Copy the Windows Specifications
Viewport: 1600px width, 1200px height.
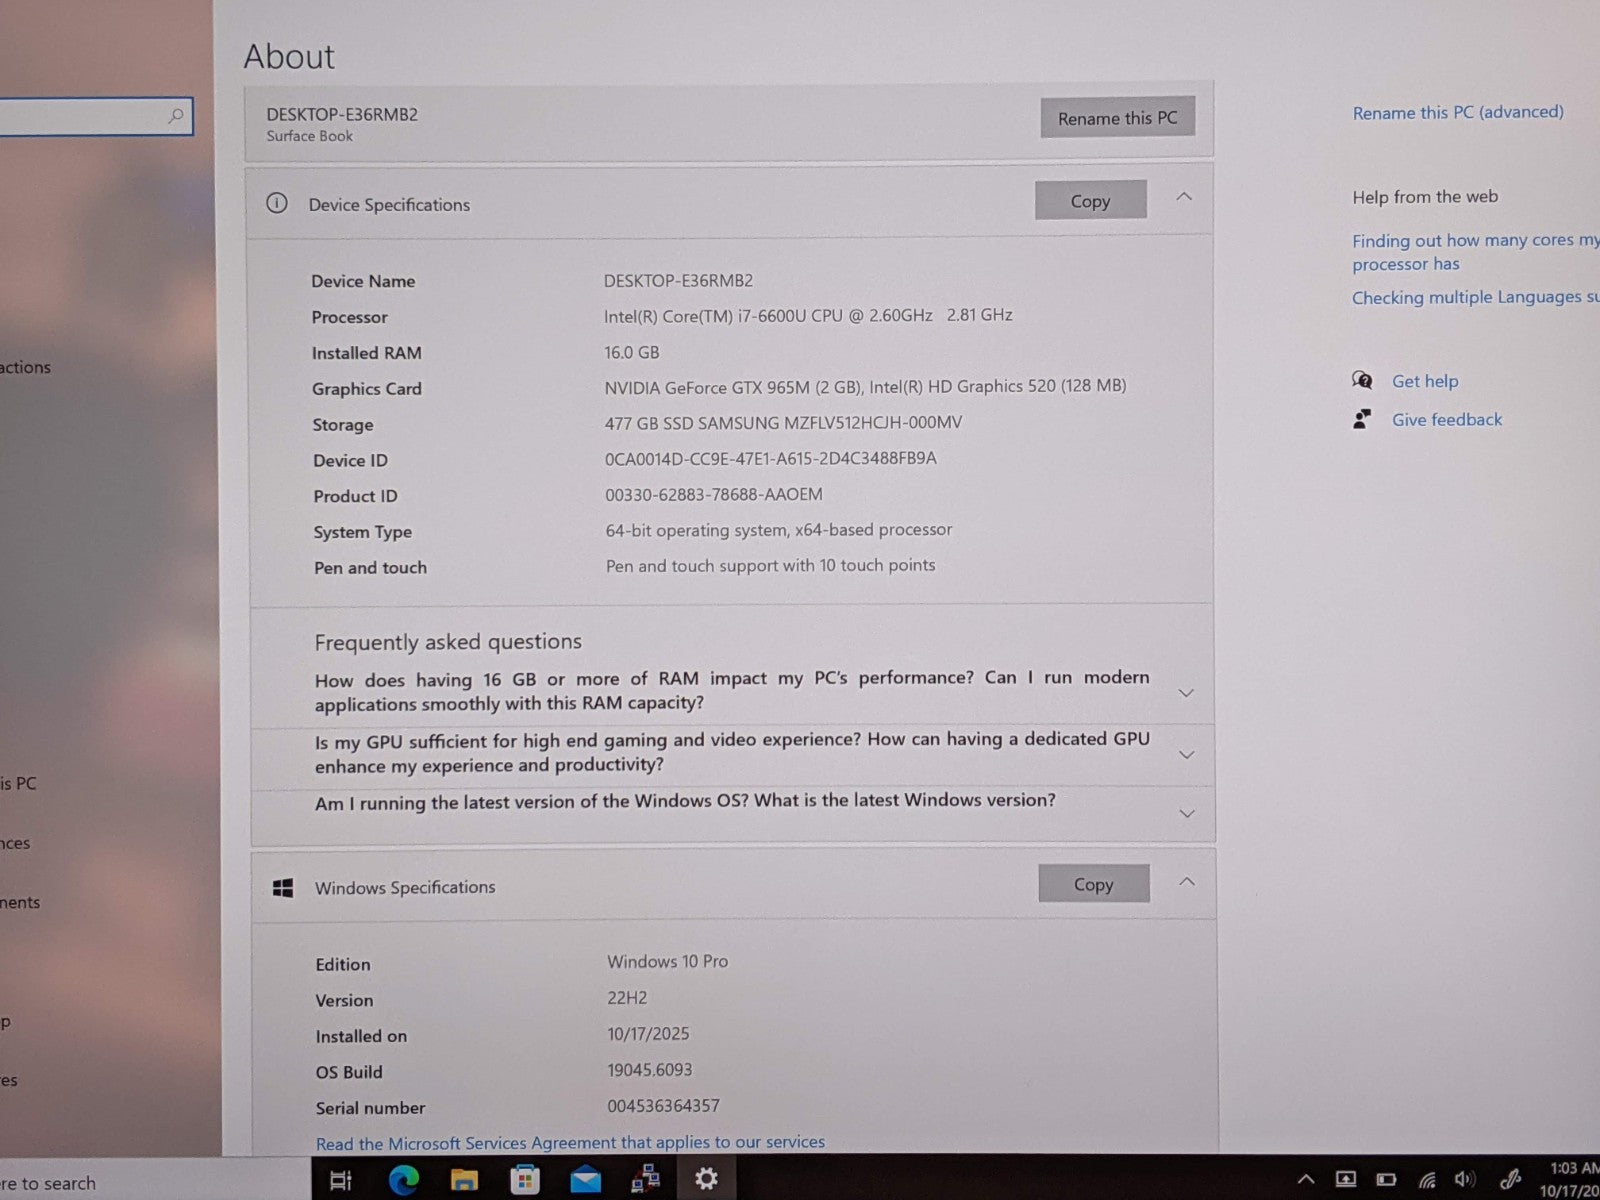1093,884
